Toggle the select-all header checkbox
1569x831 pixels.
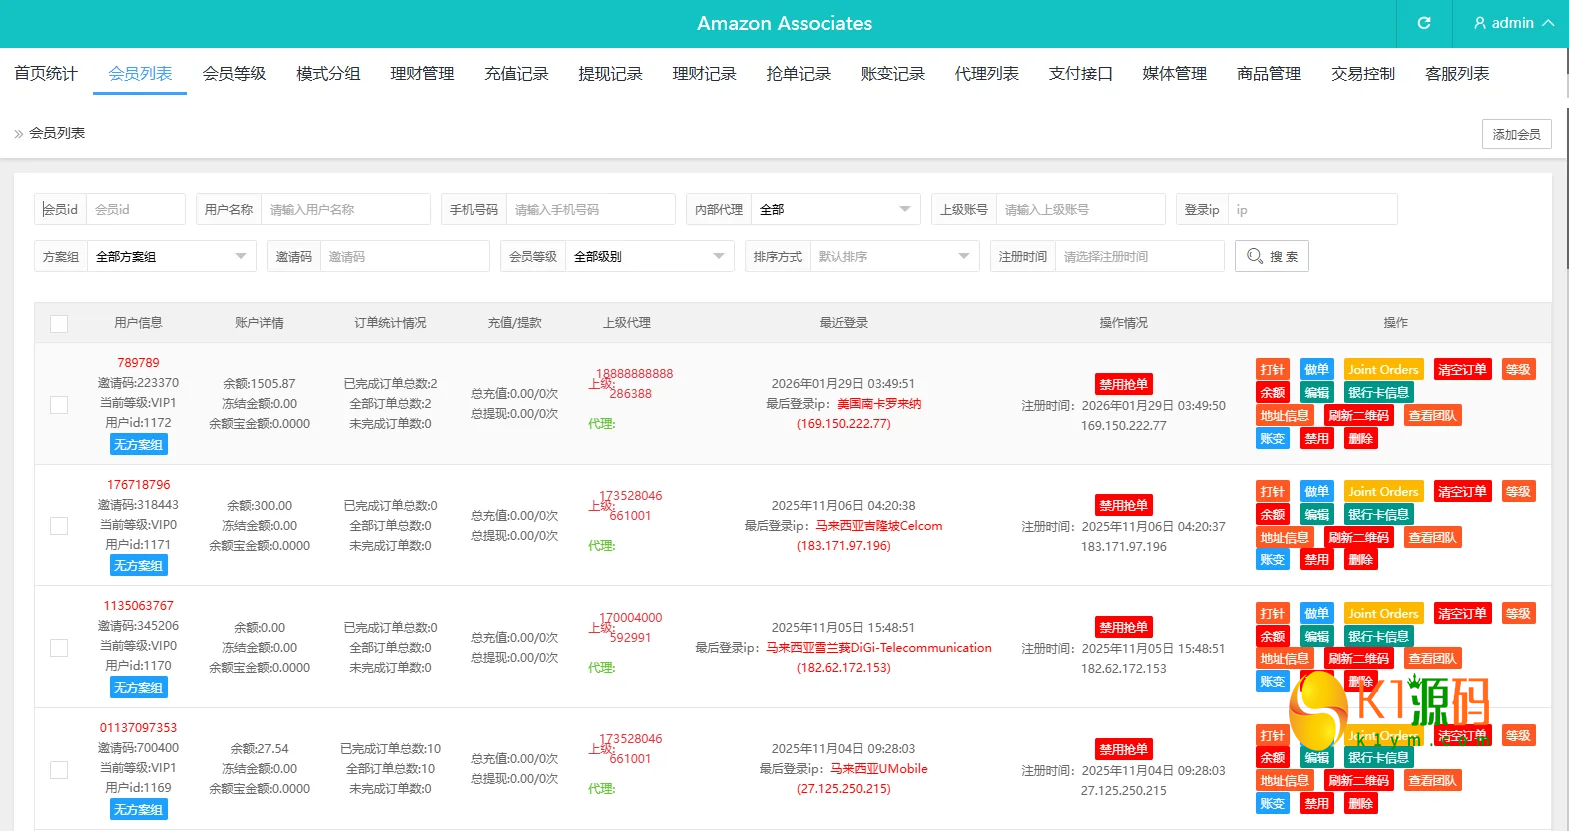[x=59, y=323]
